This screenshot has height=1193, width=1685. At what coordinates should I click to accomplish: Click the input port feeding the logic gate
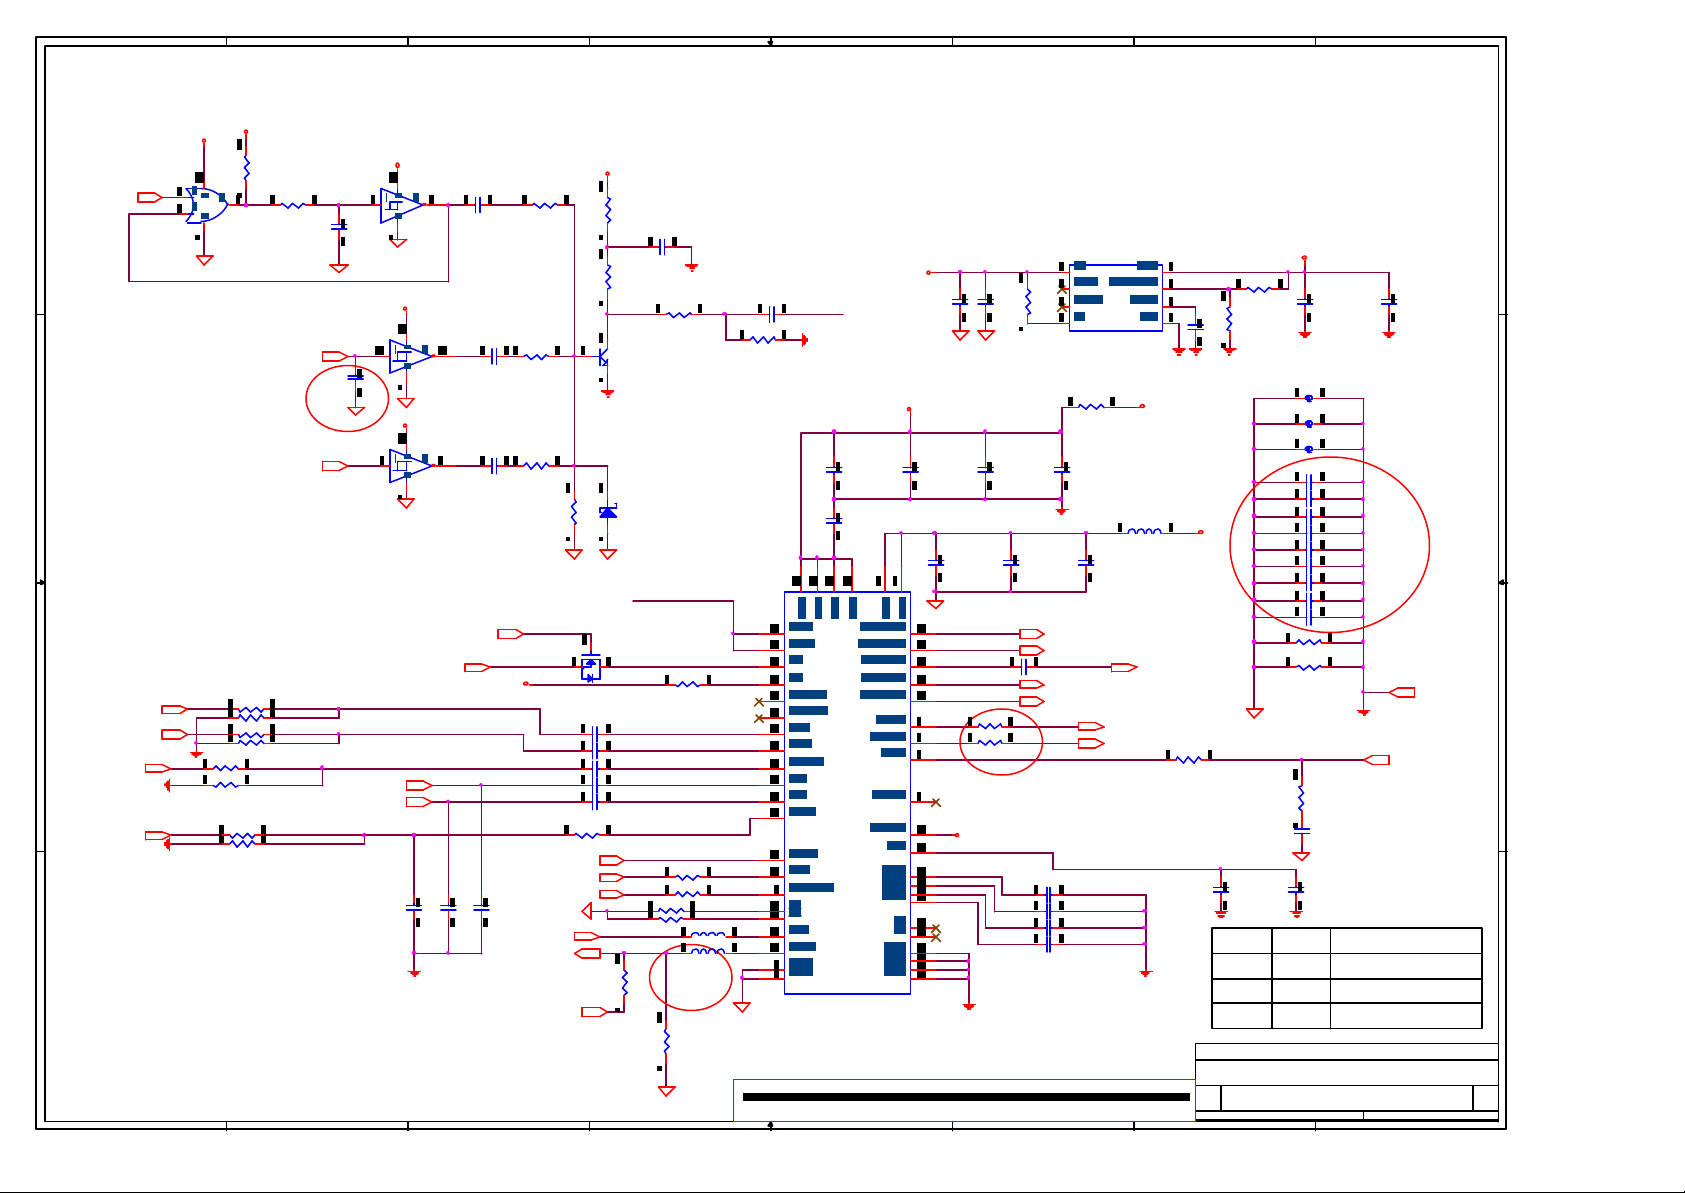150,198
